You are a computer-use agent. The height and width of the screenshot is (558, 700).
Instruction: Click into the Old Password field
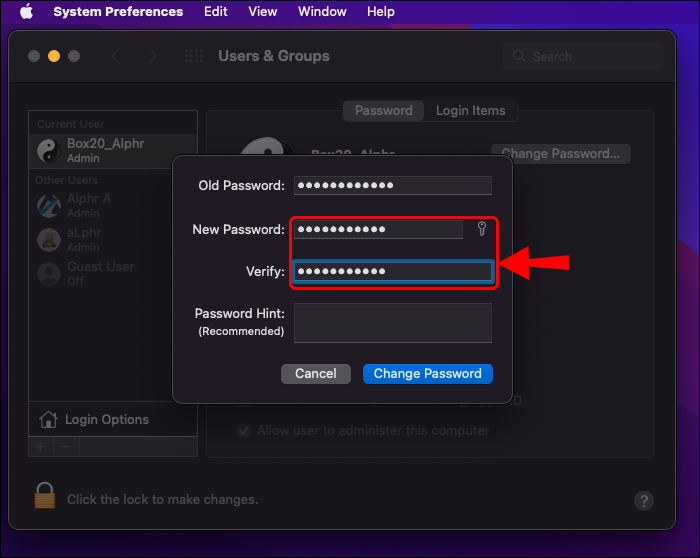coord(392,186)
